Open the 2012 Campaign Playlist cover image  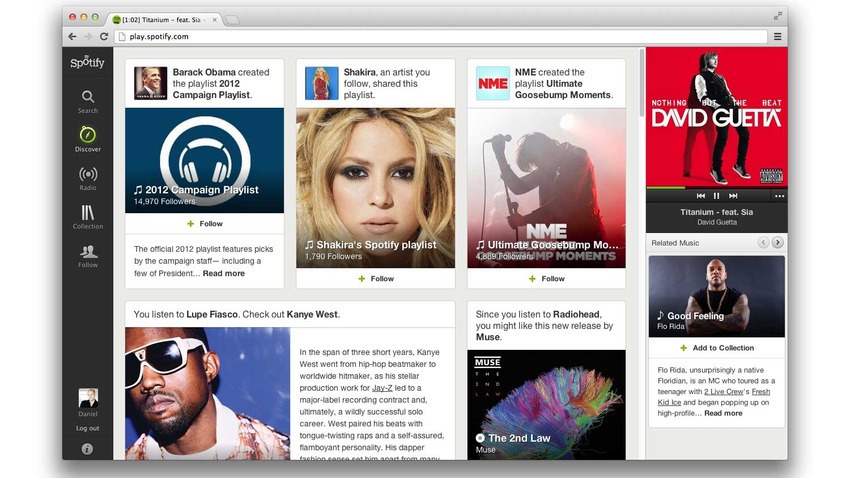click(204, 160)
